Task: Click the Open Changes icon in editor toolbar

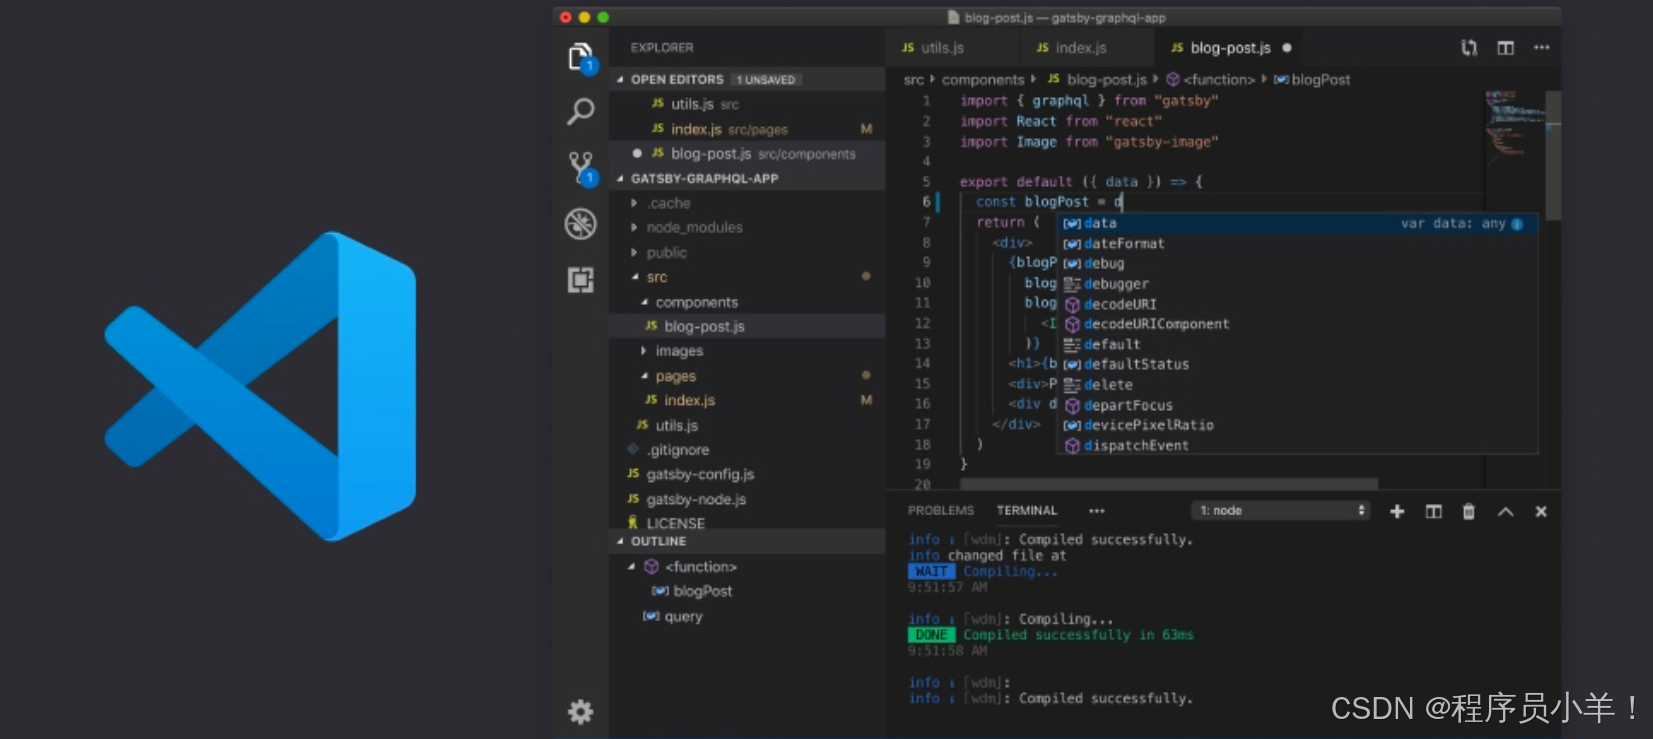Action: [1469, 48]
